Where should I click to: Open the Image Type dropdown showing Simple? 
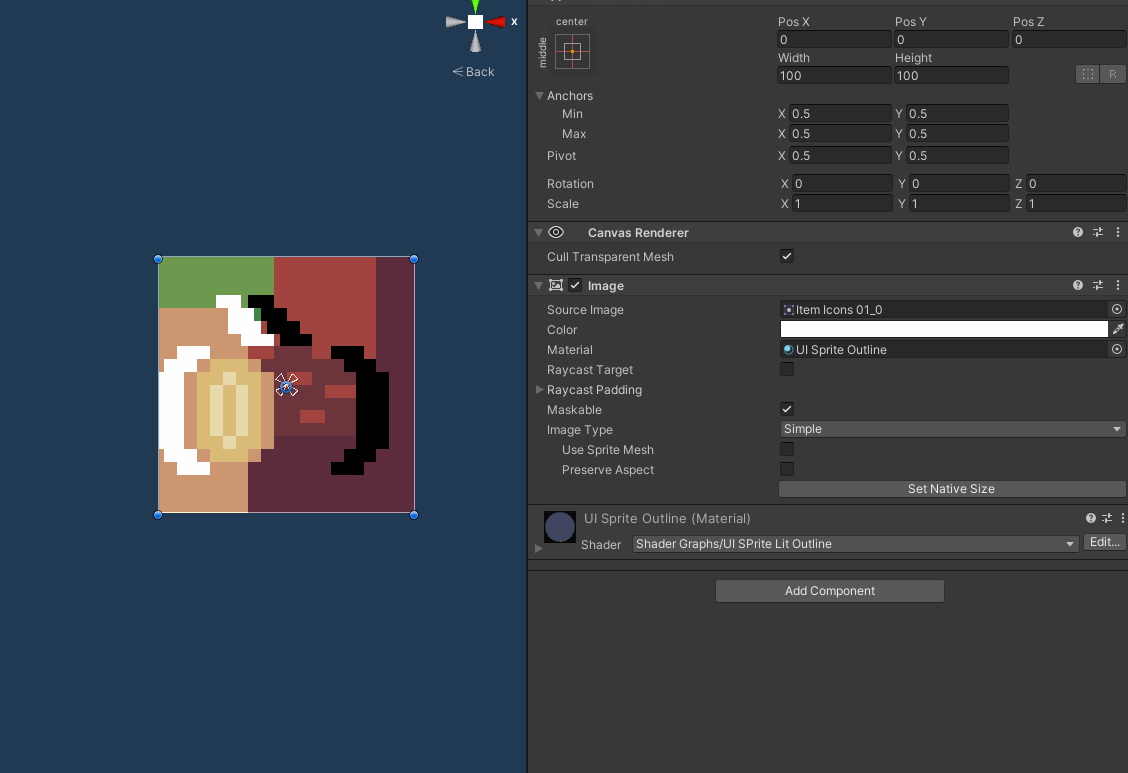pyautogui.click(x=951, y=428)
